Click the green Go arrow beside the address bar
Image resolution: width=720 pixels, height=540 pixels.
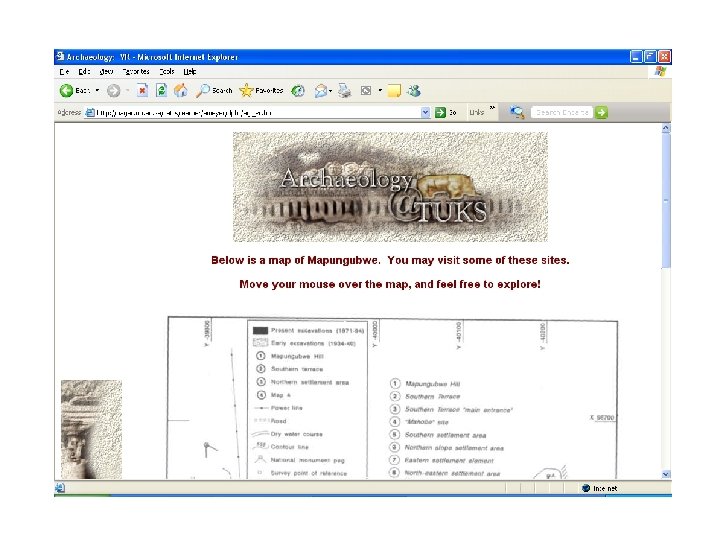440,112
